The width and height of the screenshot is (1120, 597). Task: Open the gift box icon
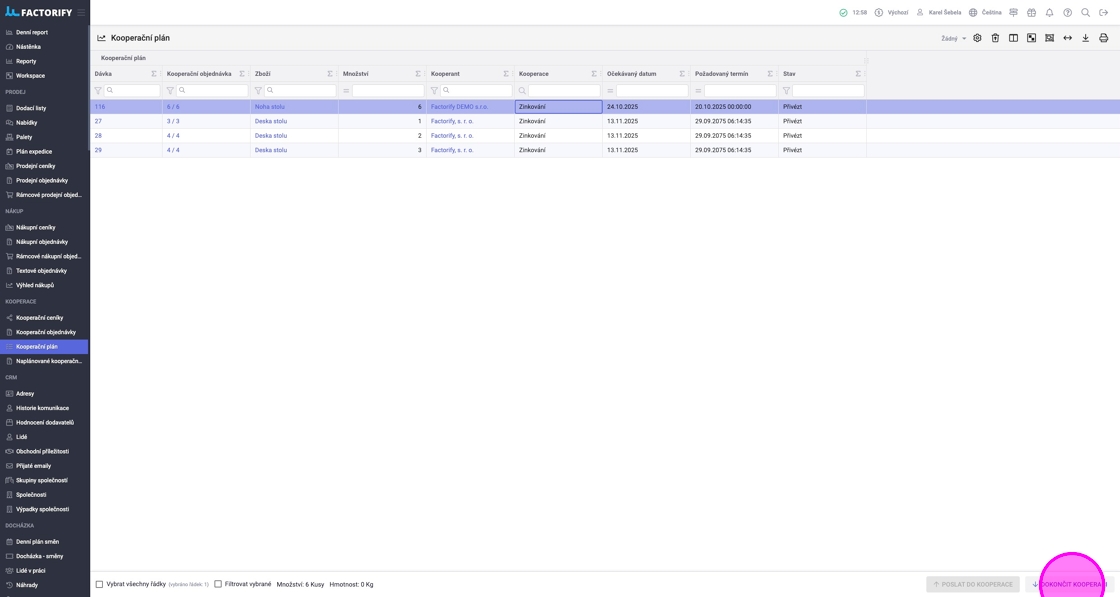1031,12
